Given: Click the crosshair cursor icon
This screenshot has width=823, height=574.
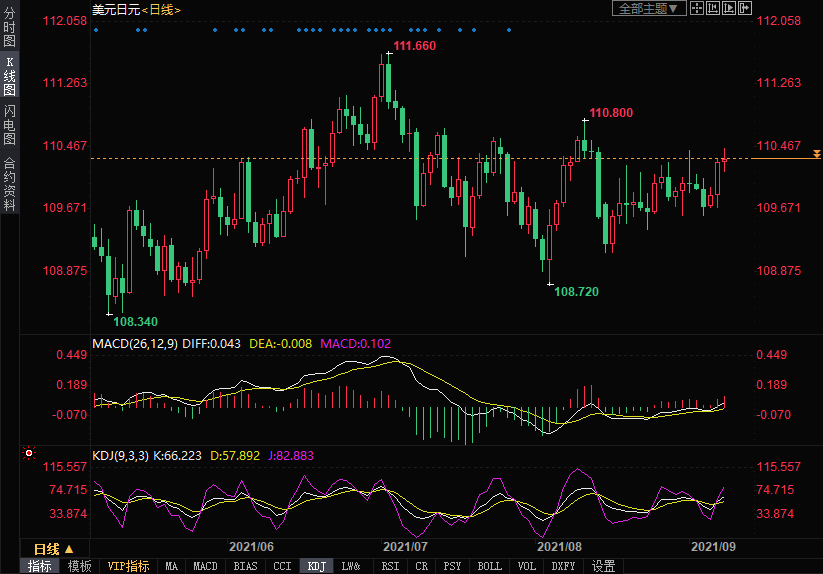Looking at the screenshot, I should [x=697, y=8].
